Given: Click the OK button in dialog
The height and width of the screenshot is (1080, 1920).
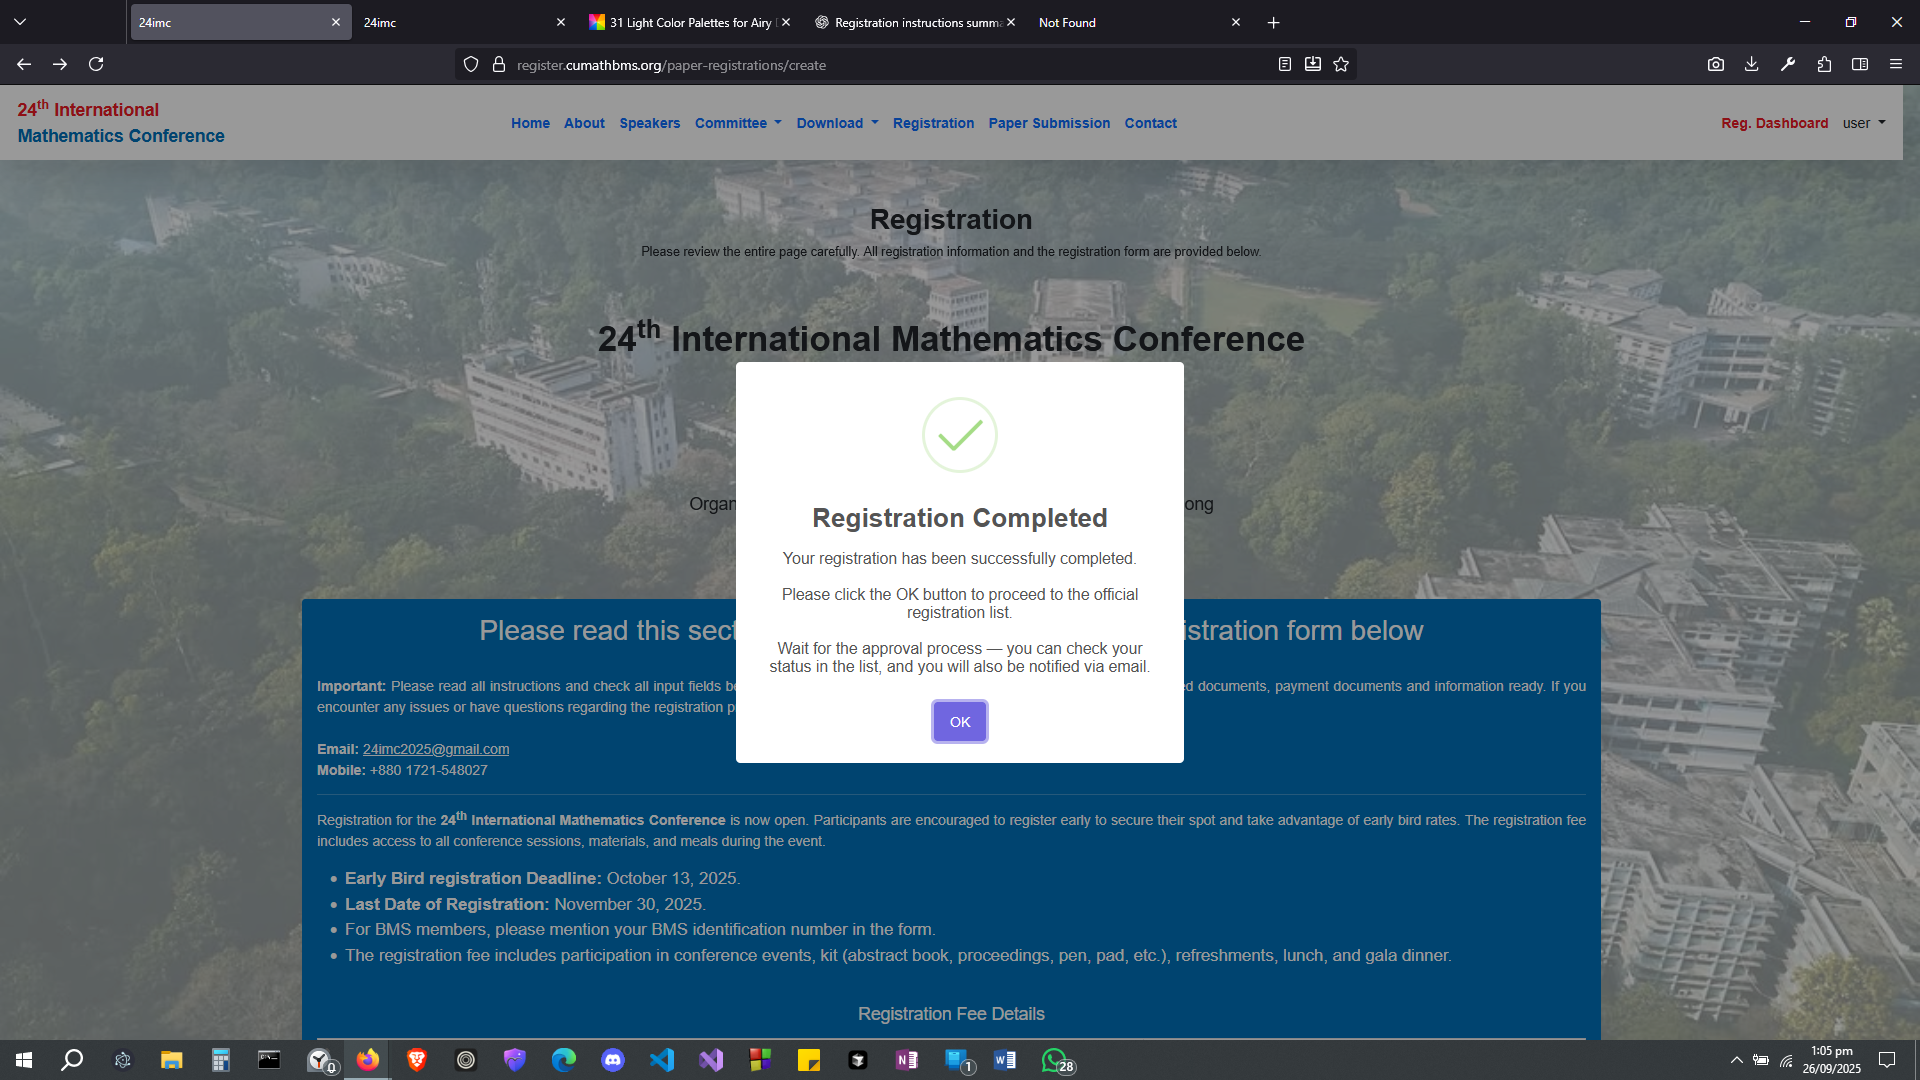Looking at the screenshot, I should (959, 721).
